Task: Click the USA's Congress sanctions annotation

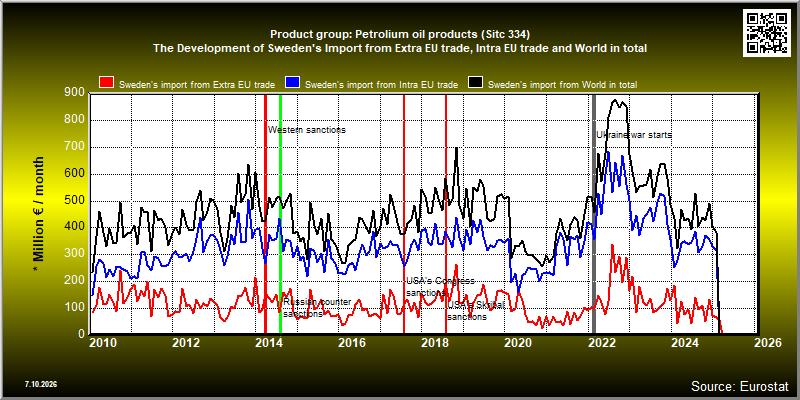Action: [x=440, y=287]
